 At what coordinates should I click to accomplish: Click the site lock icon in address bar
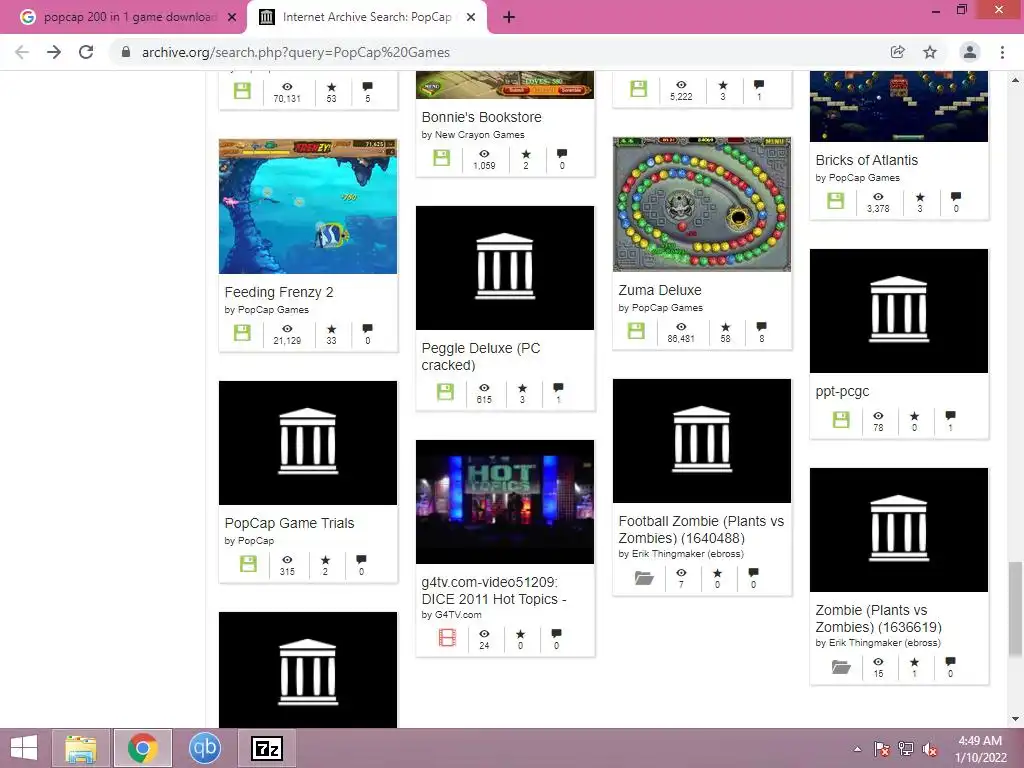126,52
